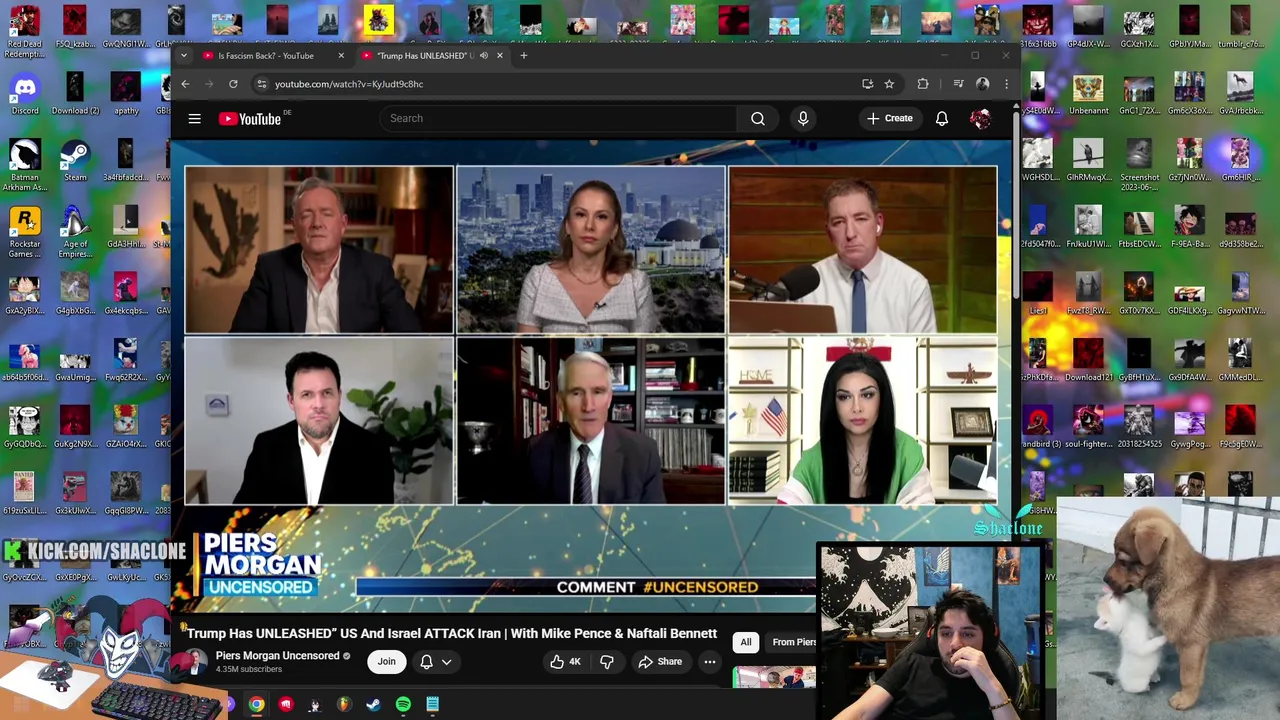The height and width of the screenshot is (720, 1280).
Task: Open Chrome from the taskbar
Action: 257,705
